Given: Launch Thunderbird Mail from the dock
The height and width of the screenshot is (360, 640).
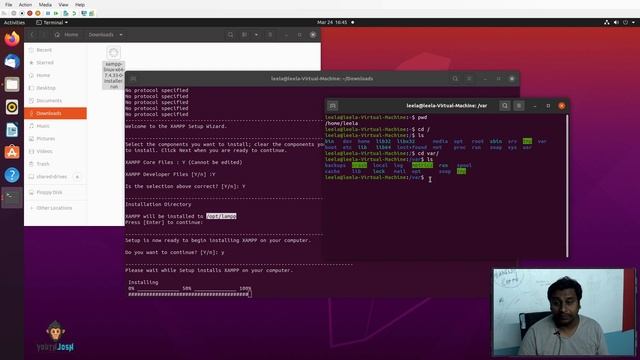Looking at the screenshot, I should [x=12, y=62].
